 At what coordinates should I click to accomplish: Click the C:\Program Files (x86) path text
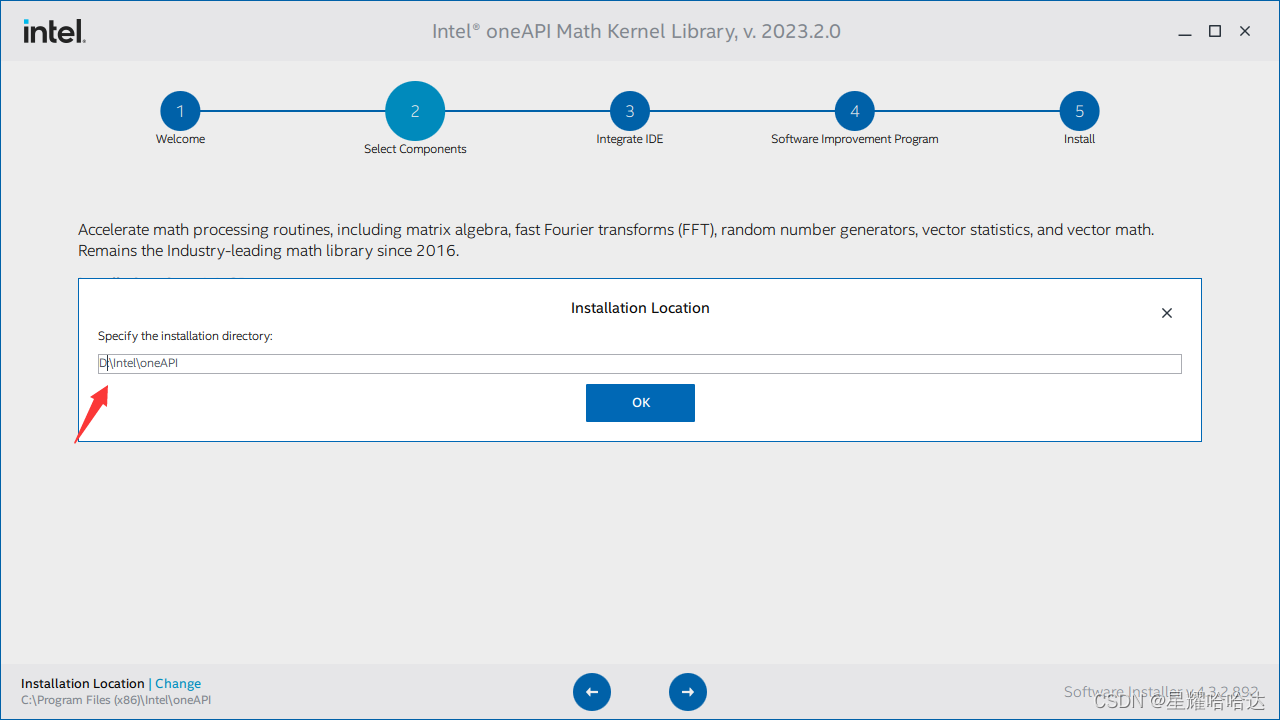pos(116,700)
